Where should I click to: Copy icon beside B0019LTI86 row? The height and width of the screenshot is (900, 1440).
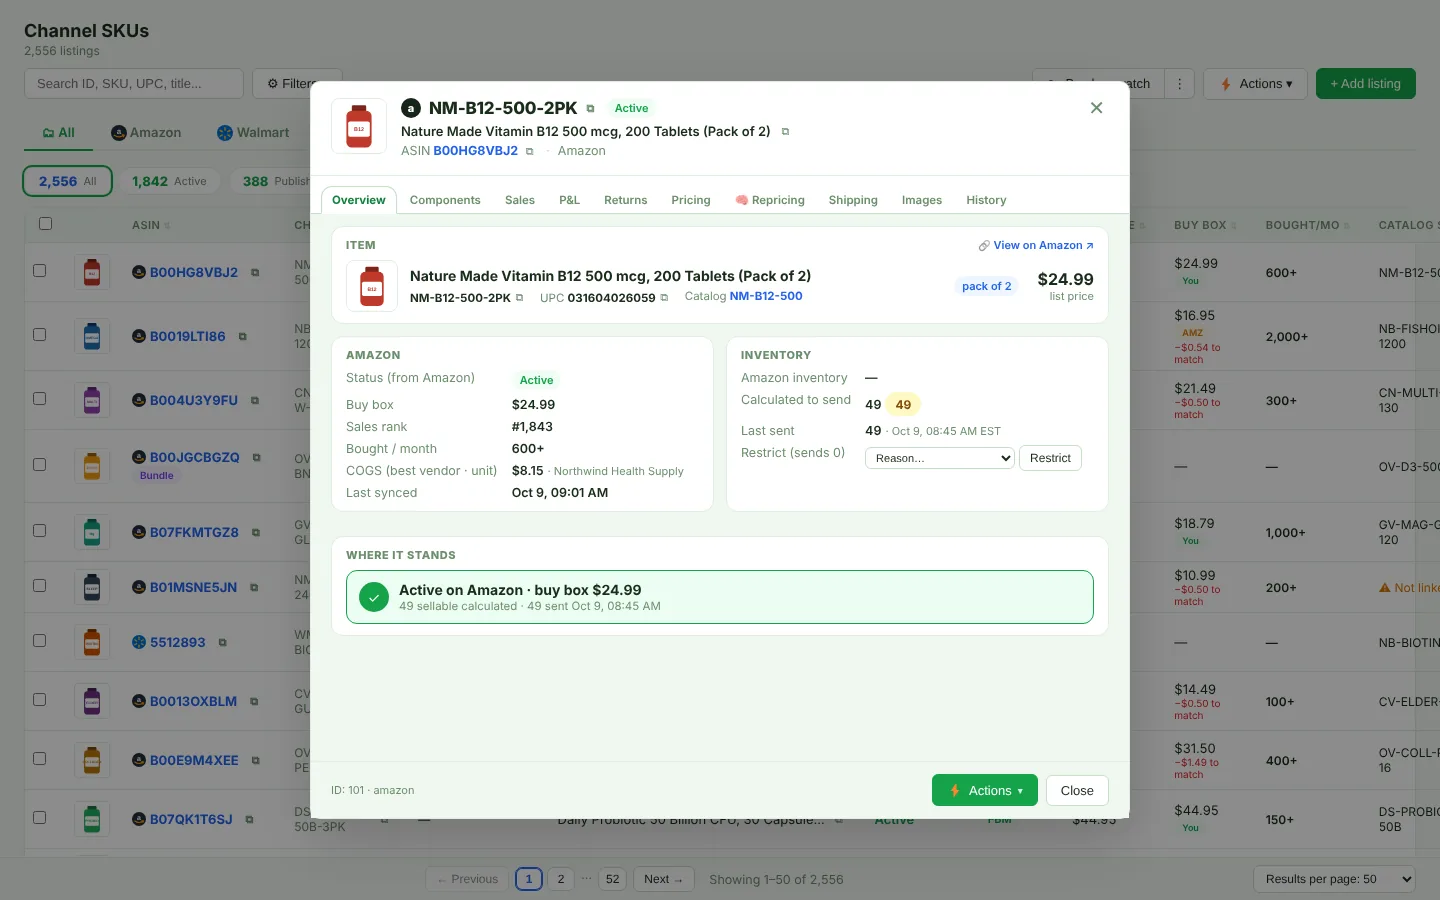pos(242,337)
